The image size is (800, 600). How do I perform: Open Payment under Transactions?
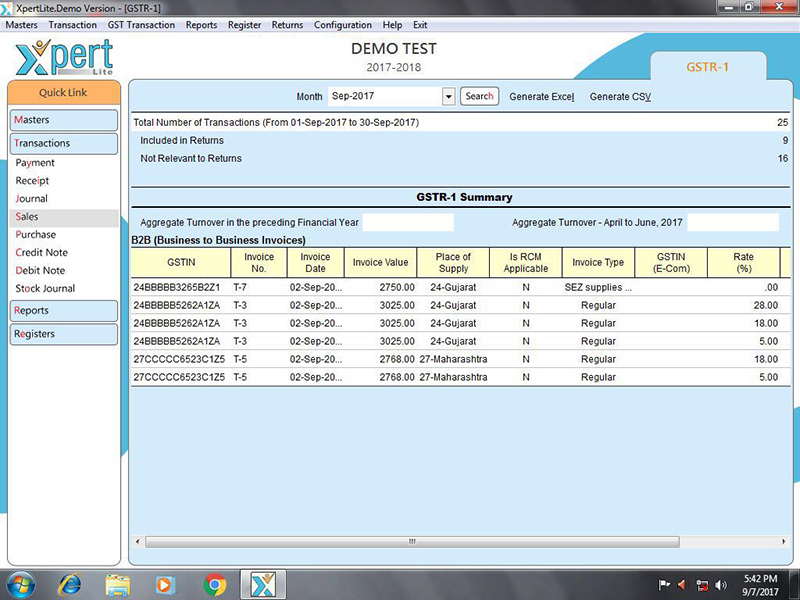coord(35,163)
